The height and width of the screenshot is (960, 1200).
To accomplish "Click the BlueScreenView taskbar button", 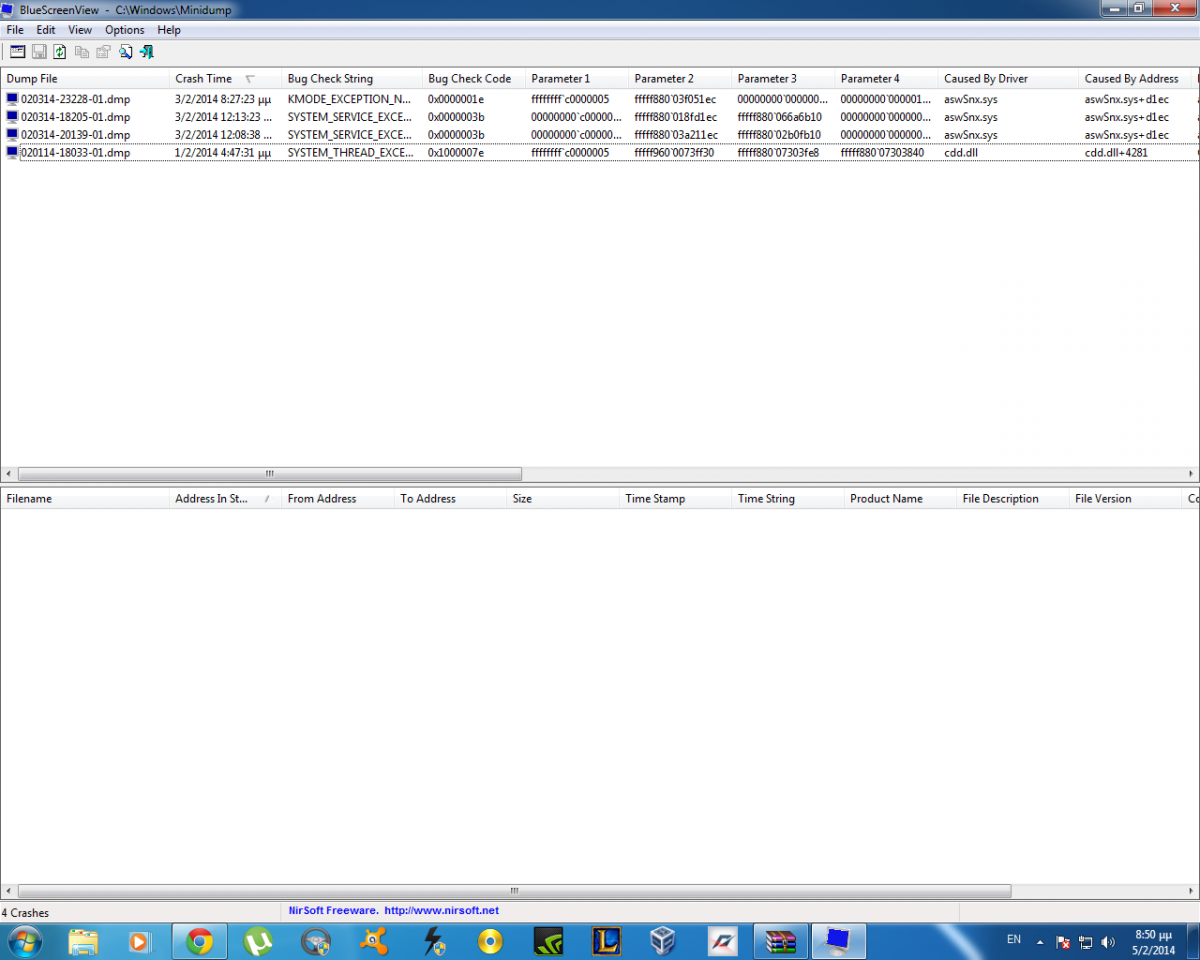I will (x=838, y=941).
